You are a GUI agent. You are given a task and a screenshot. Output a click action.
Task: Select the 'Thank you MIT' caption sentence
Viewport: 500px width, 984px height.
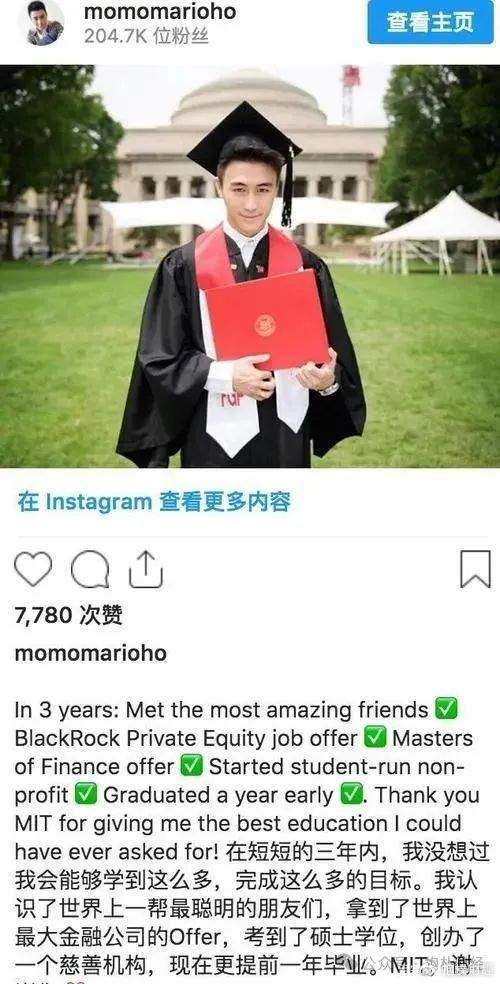[238, 823]
